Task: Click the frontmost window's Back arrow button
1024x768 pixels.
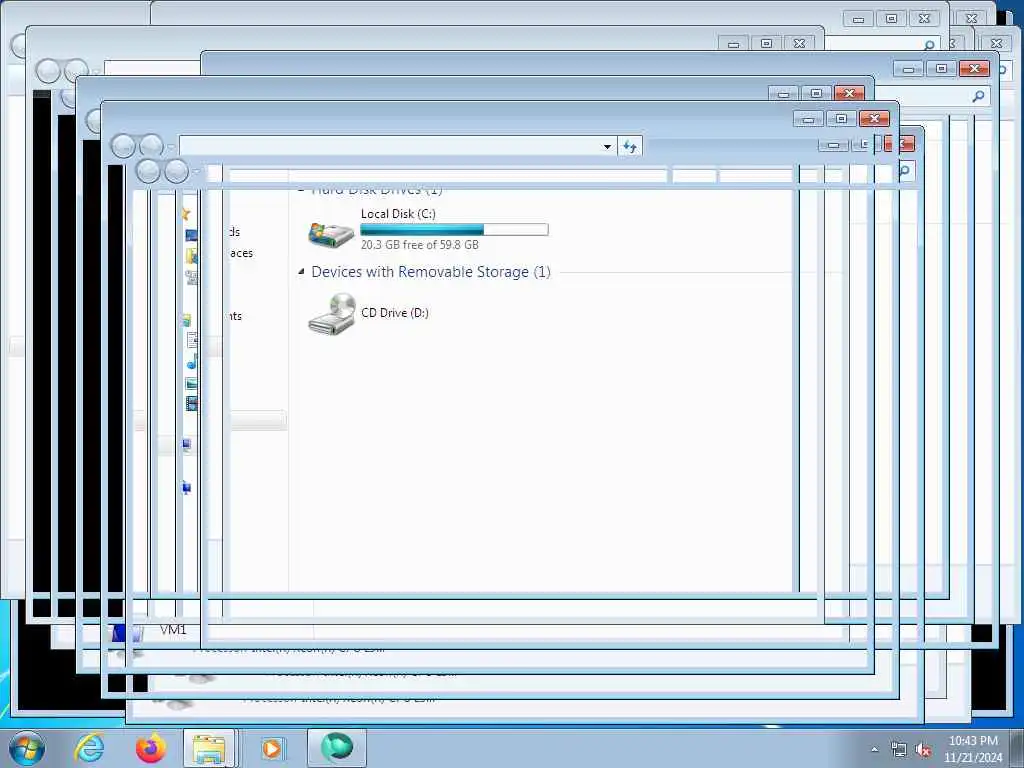Action: (x=148, y=171)
